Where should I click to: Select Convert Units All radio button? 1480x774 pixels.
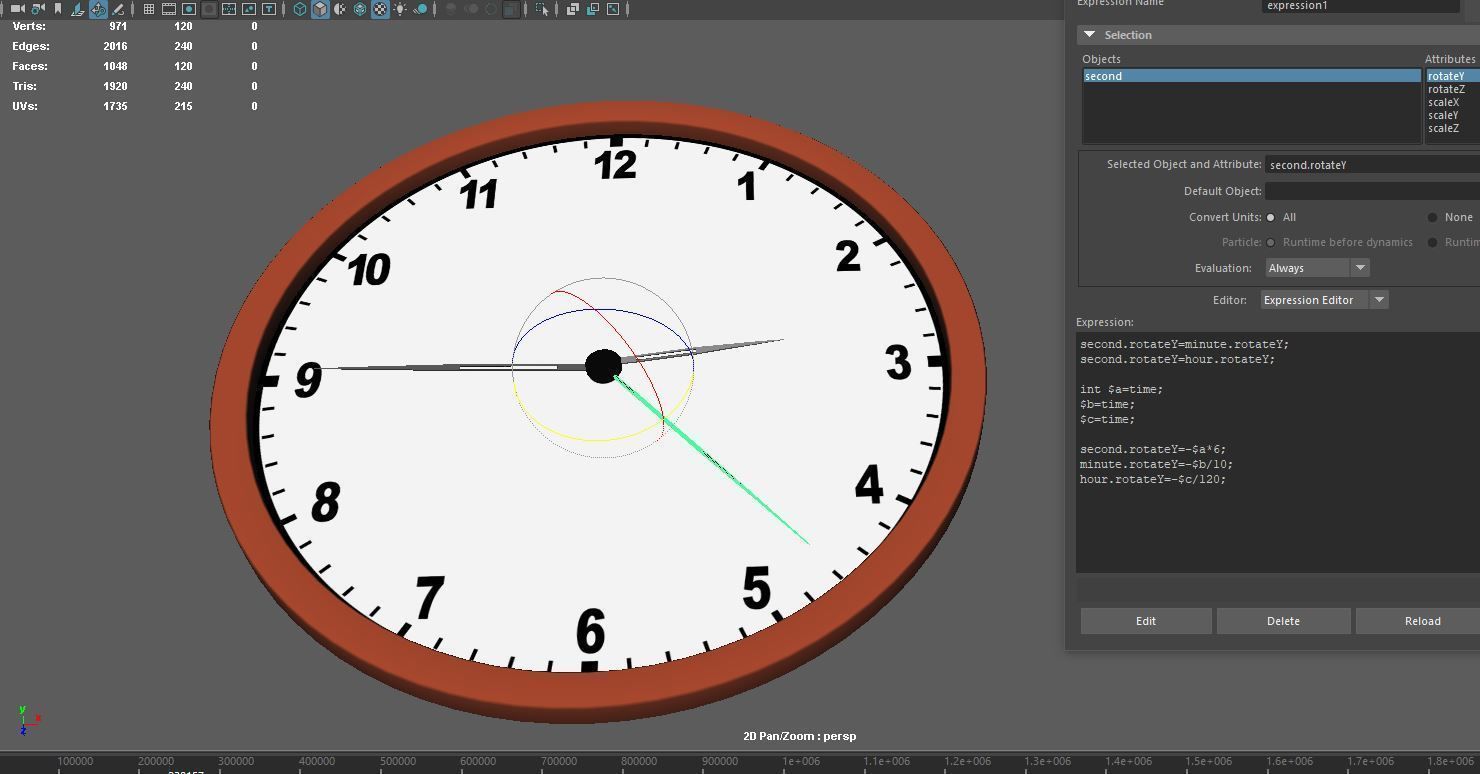click(x=1271, y=217)
